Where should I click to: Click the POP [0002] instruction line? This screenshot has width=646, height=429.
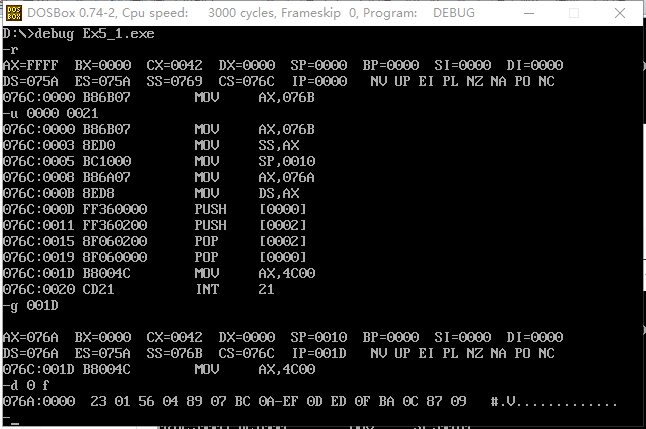tap(155, 241)
